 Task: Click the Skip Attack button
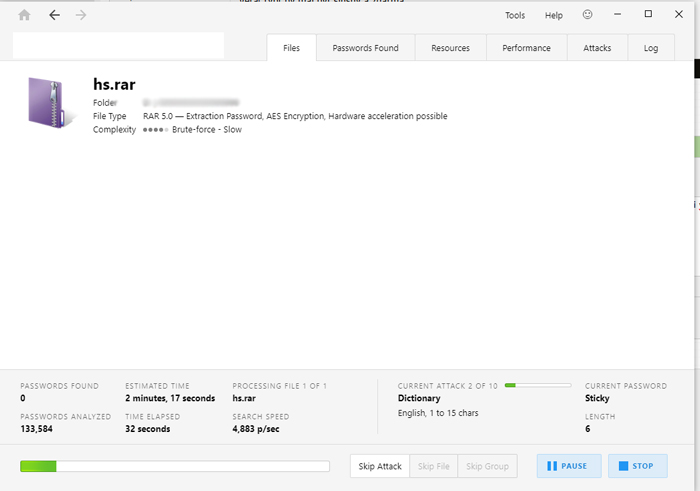coord(380,466)
